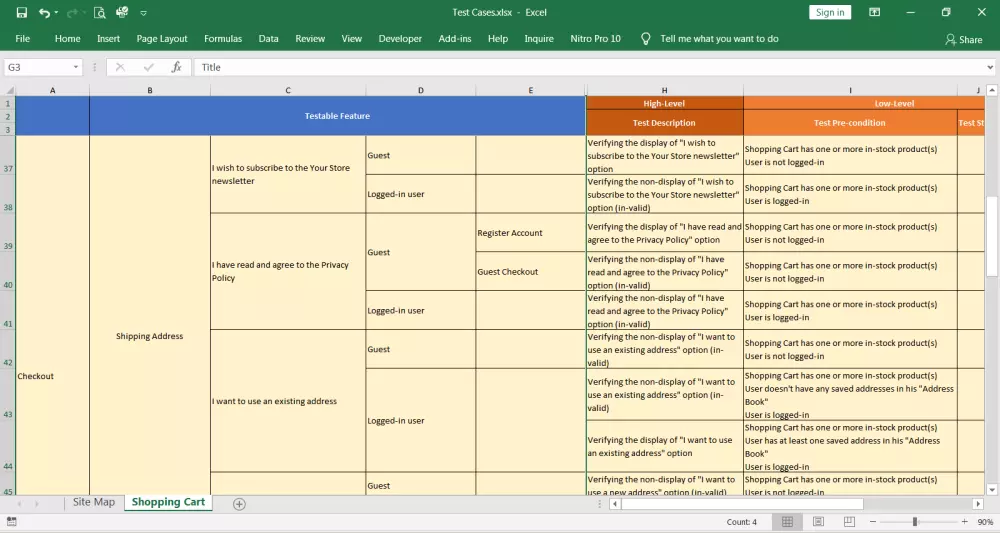Click the zoom slider handle
This screenshot has width=1000, height=533.
914,522
